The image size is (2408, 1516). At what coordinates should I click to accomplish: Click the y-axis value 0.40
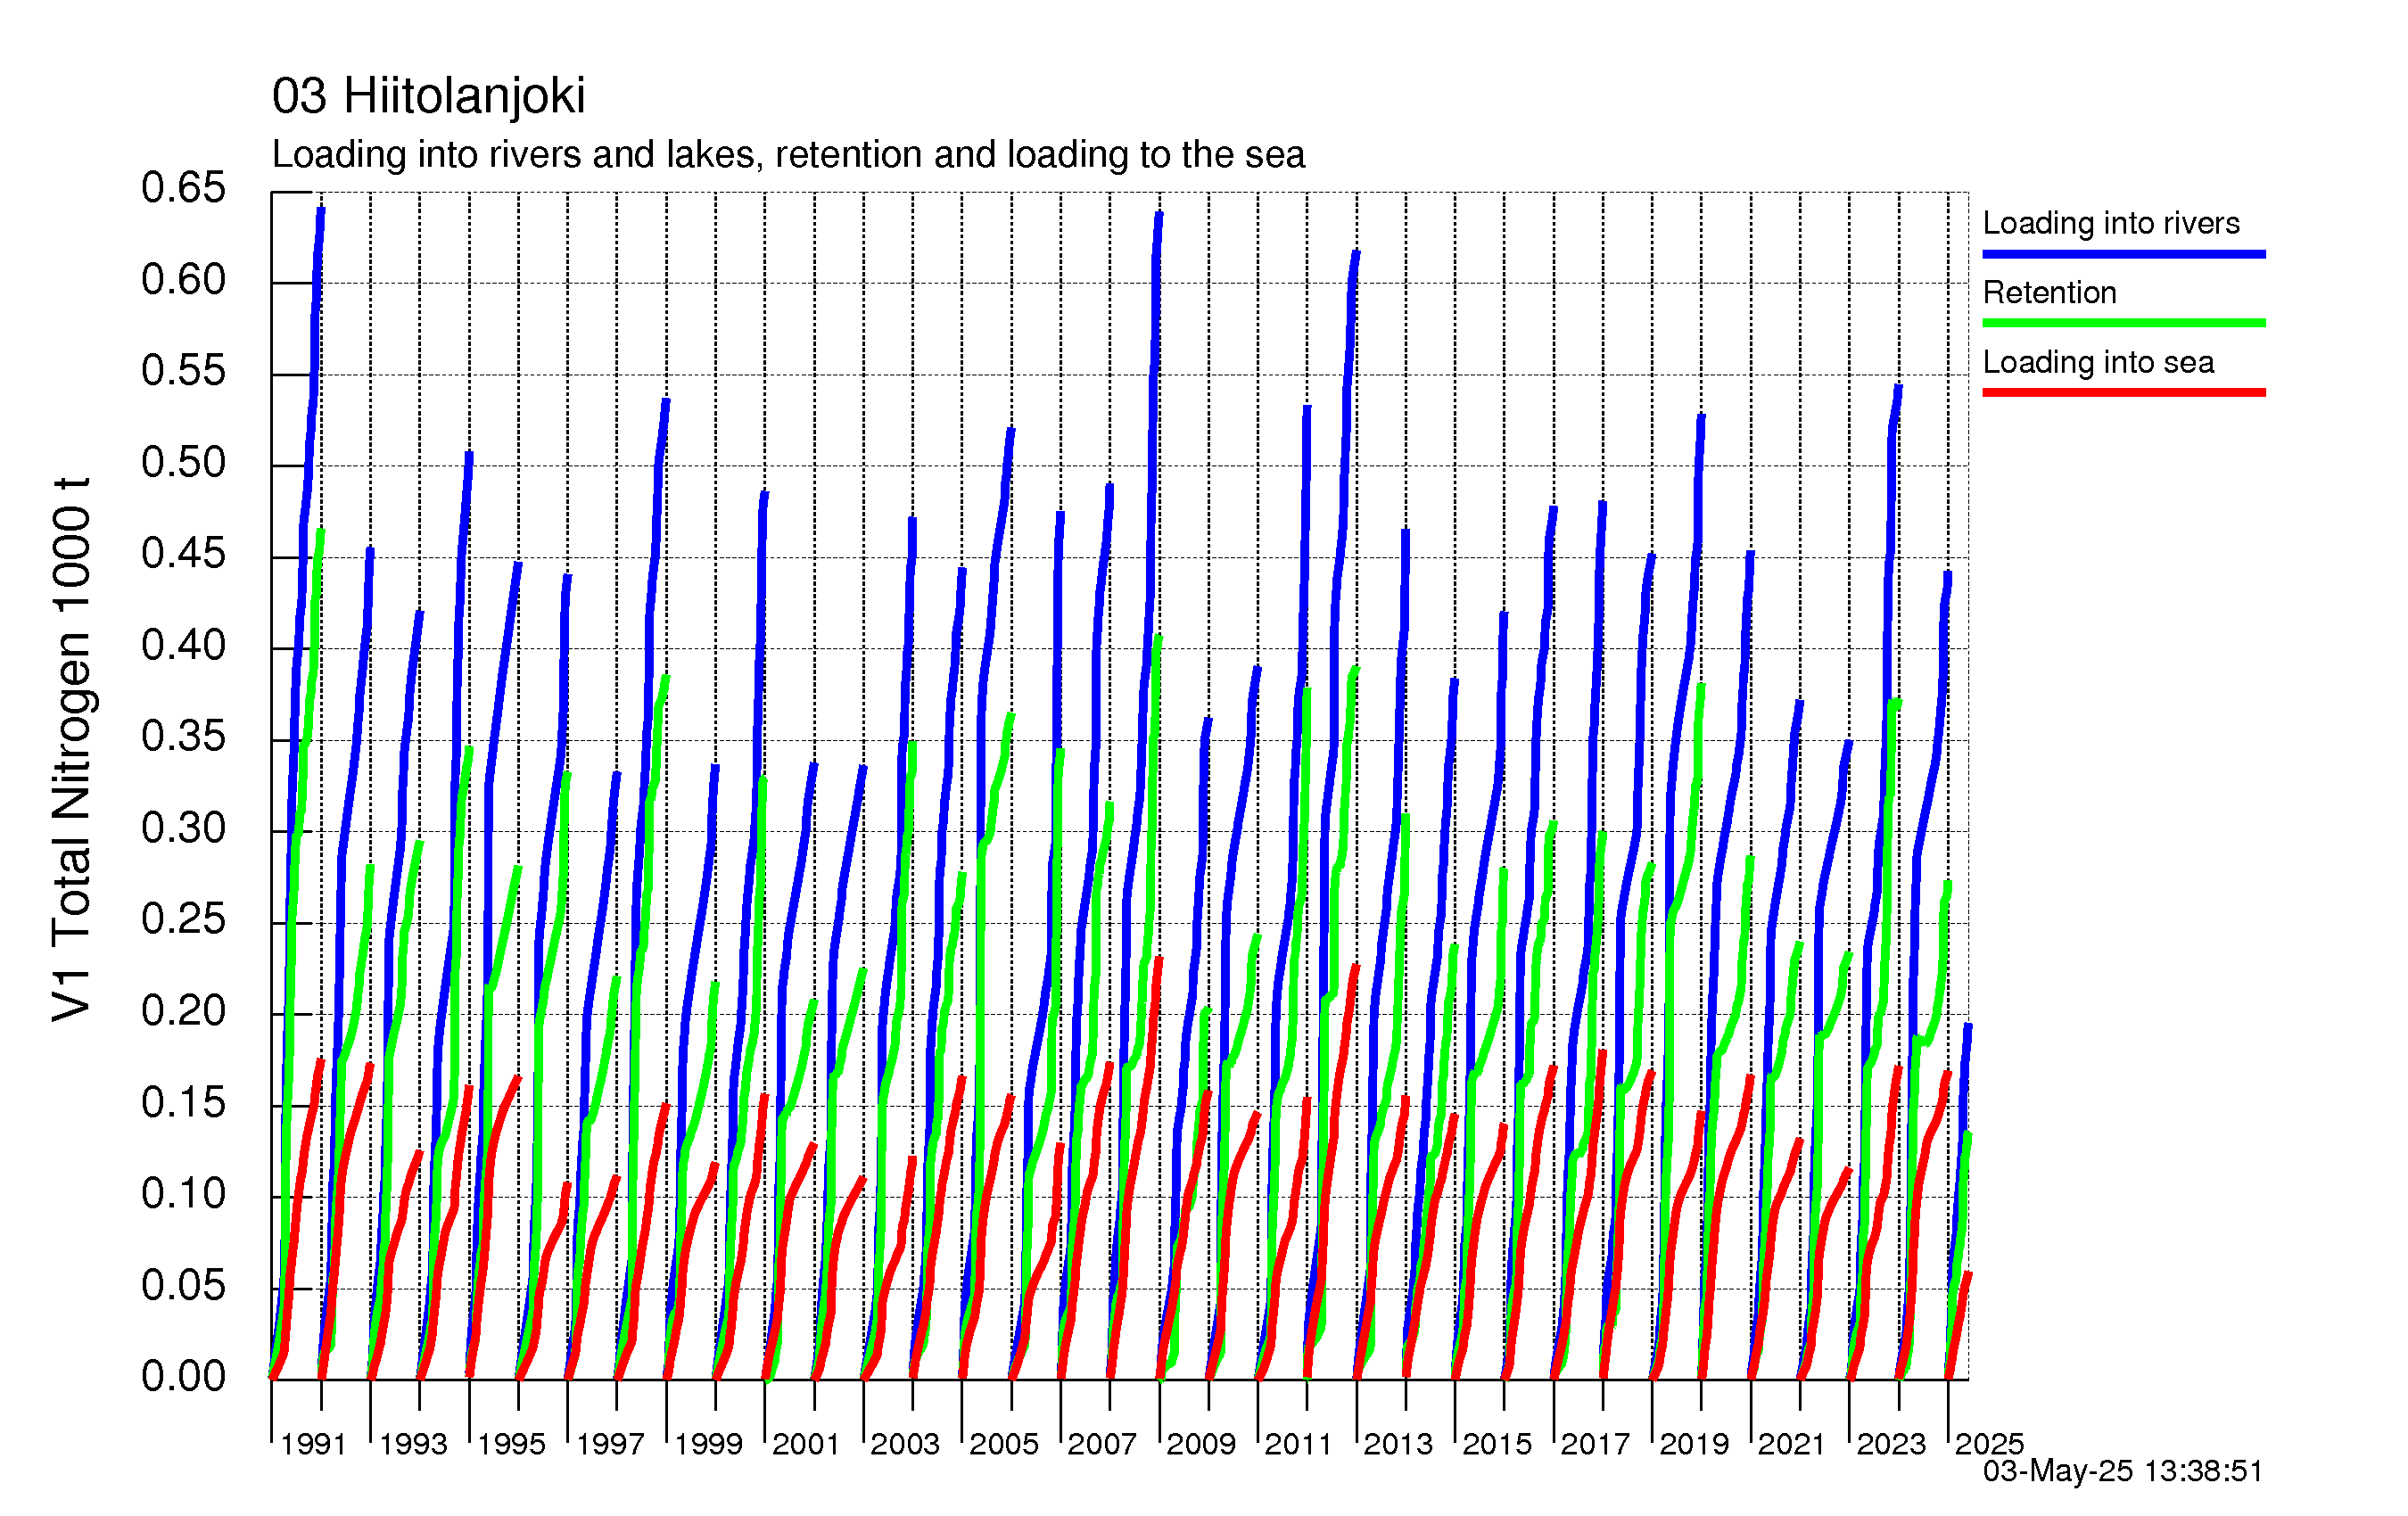(x=183, y=645)
